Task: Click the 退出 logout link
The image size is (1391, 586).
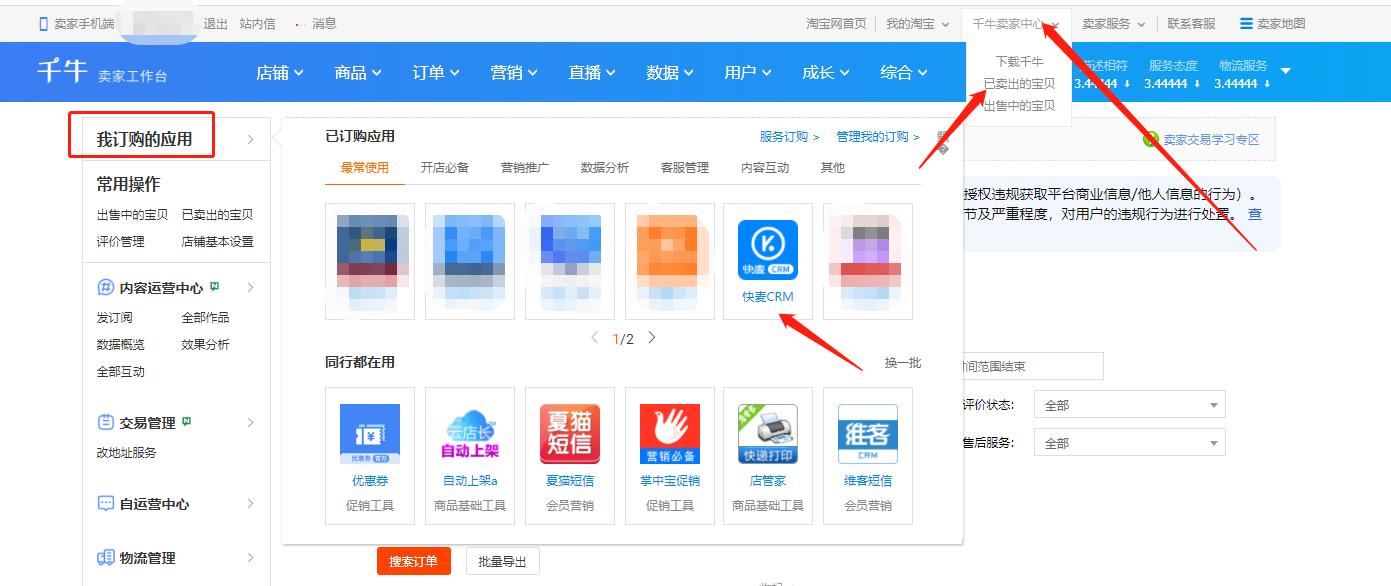Action: click(x=215, y=23)
